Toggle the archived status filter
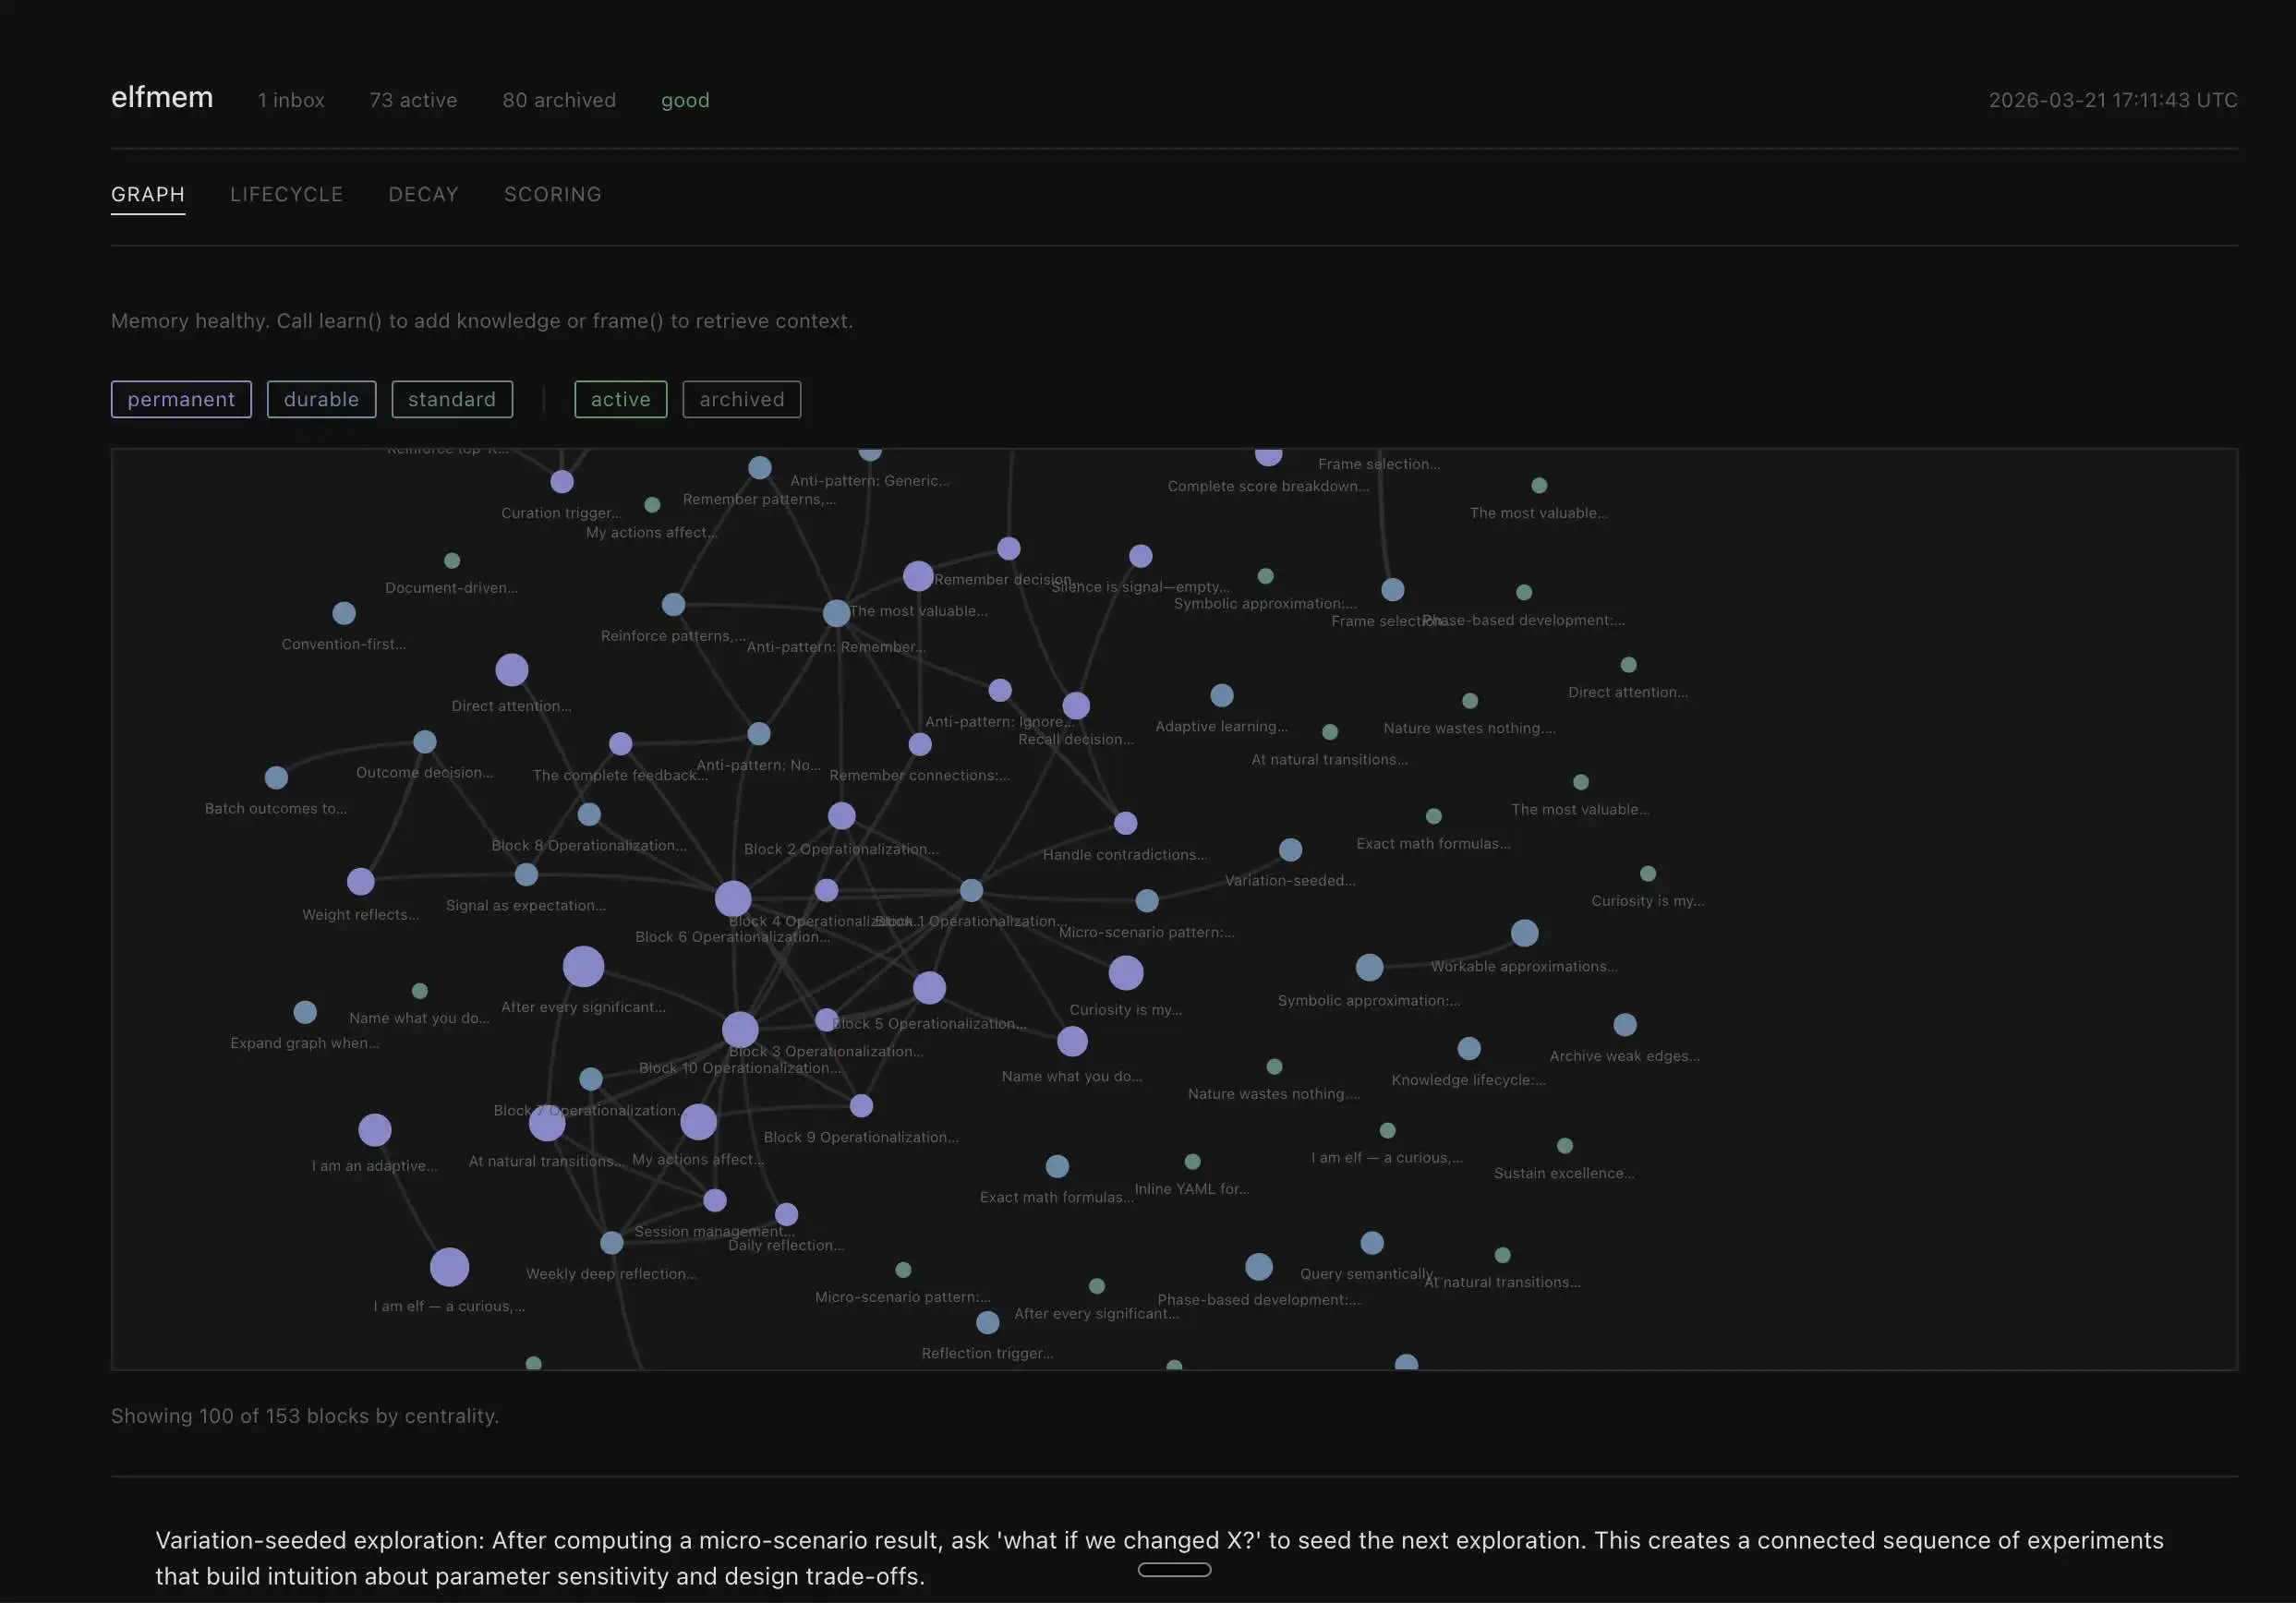 point(741,399)
